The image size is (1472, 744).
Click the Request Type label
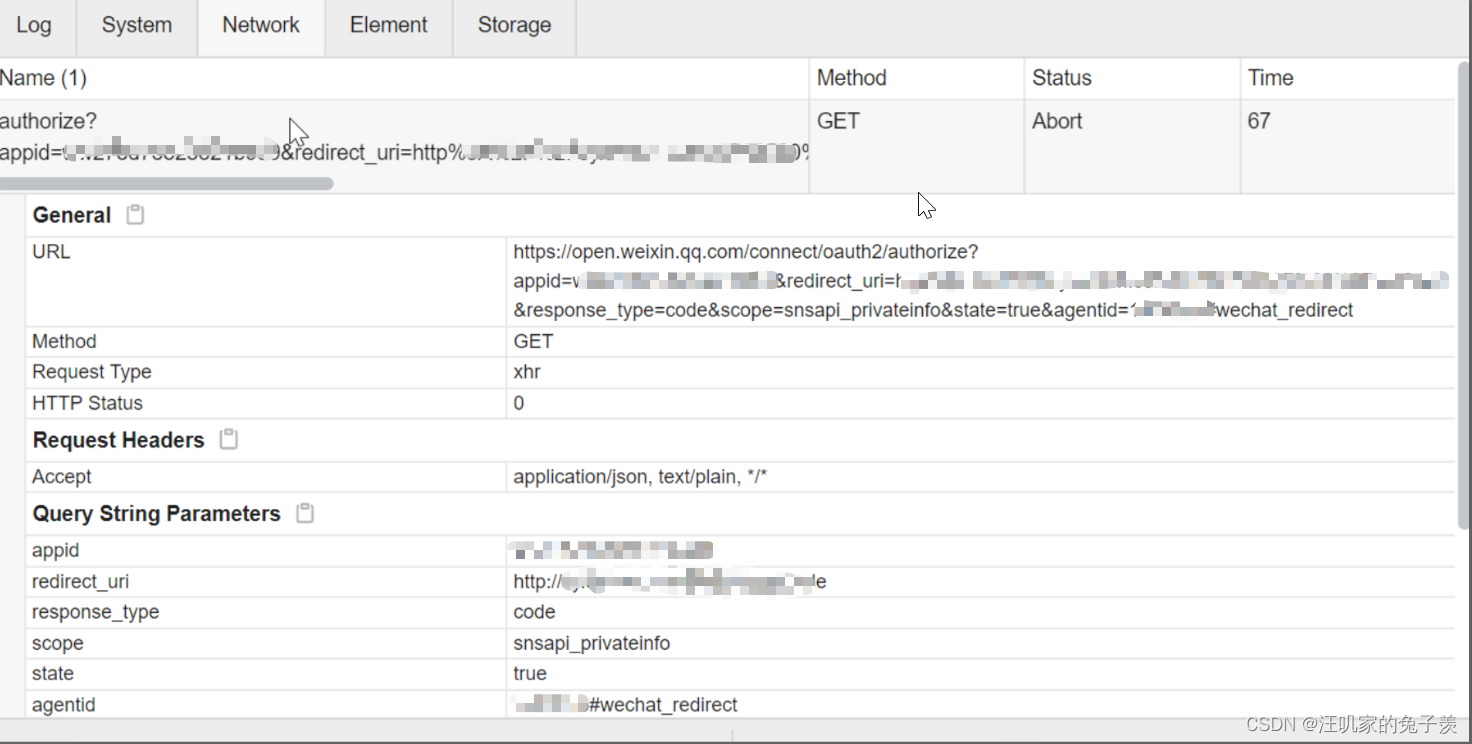pos(91,372)
